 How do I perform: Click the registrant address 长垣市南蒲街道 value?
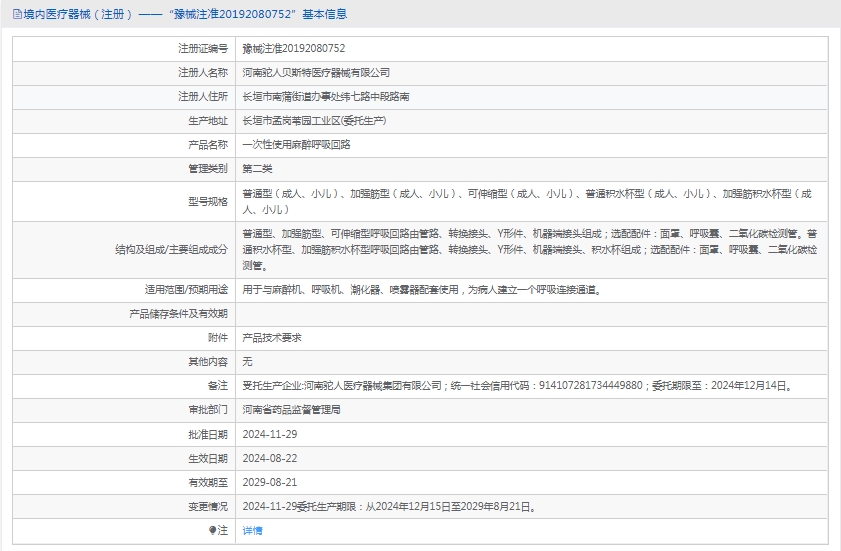click(x=325, y=97)
